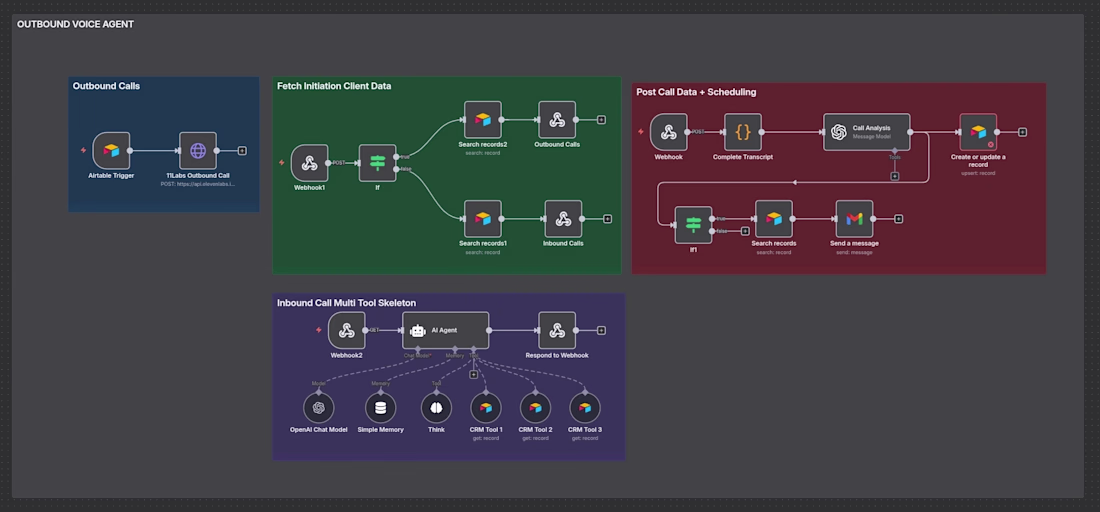Select the Post Call Data + Scheduling title
Image resolution: width=1100 pixels, height=512 pixels.
696,92
